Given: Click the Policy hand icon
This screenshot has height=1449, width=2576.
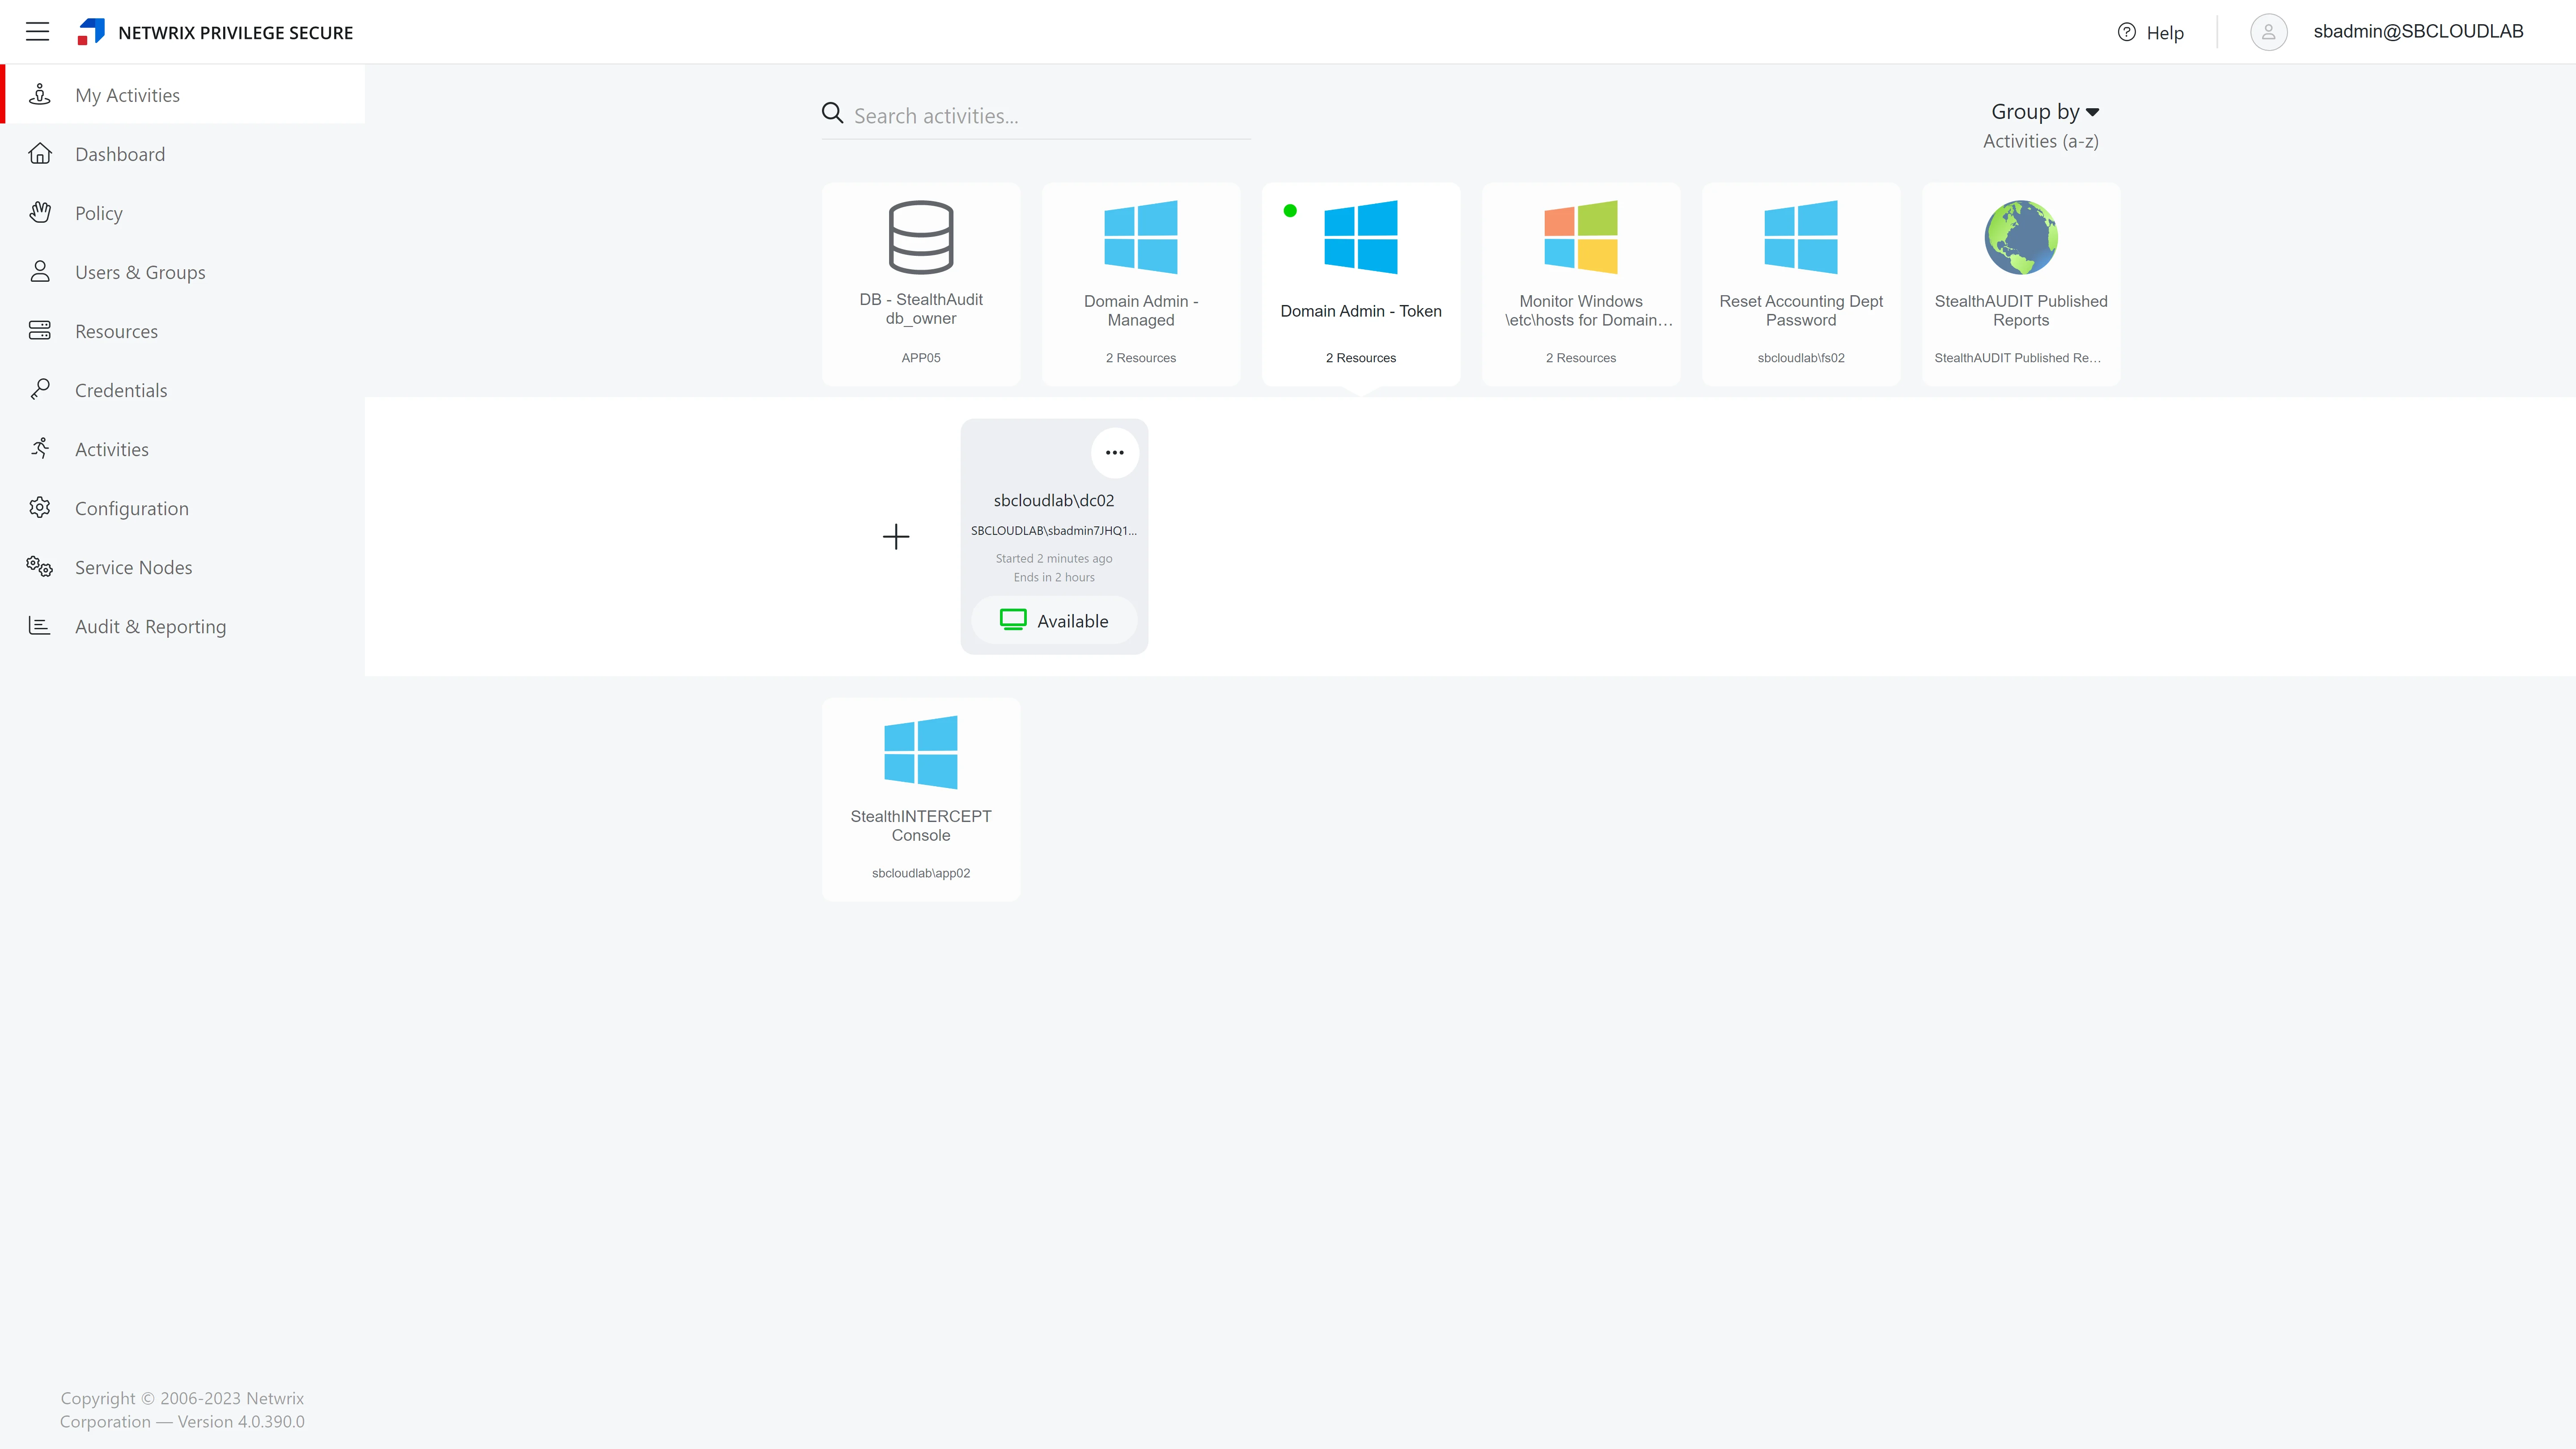Looking at the screenshot, I should 40,212.
